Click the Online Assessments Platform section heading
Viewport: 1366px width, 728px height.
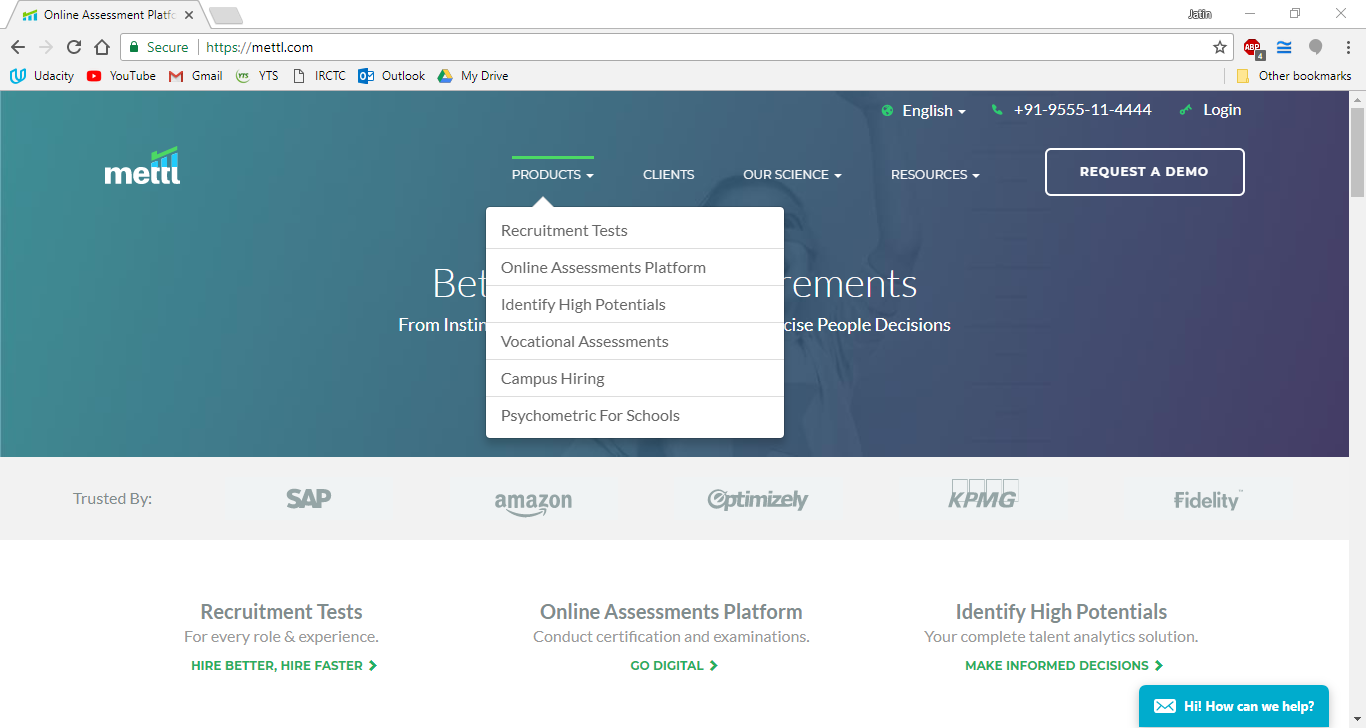(x=671, y=612)
